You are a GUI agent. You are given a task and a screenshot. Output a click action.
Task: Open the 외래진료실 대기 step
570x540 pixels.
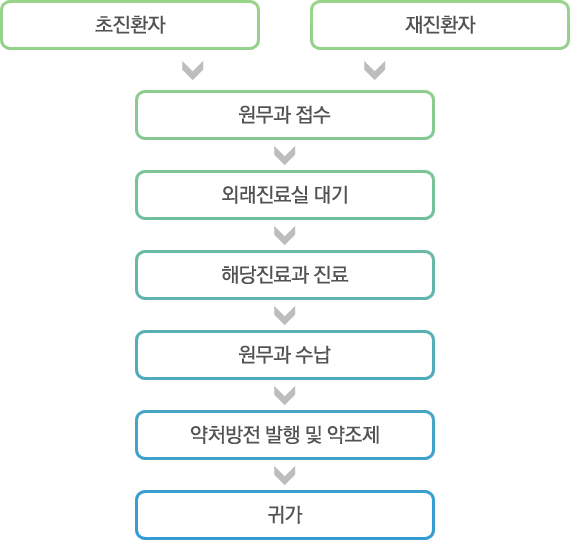click(x=285, y=195)
